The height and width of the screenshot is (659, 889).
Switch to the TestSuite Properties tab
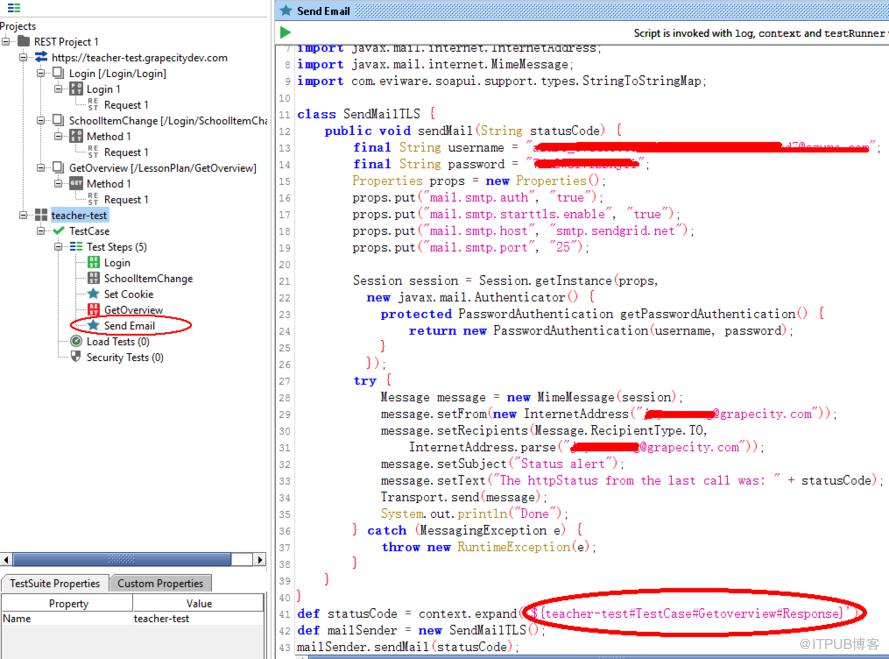coord(54,583)
